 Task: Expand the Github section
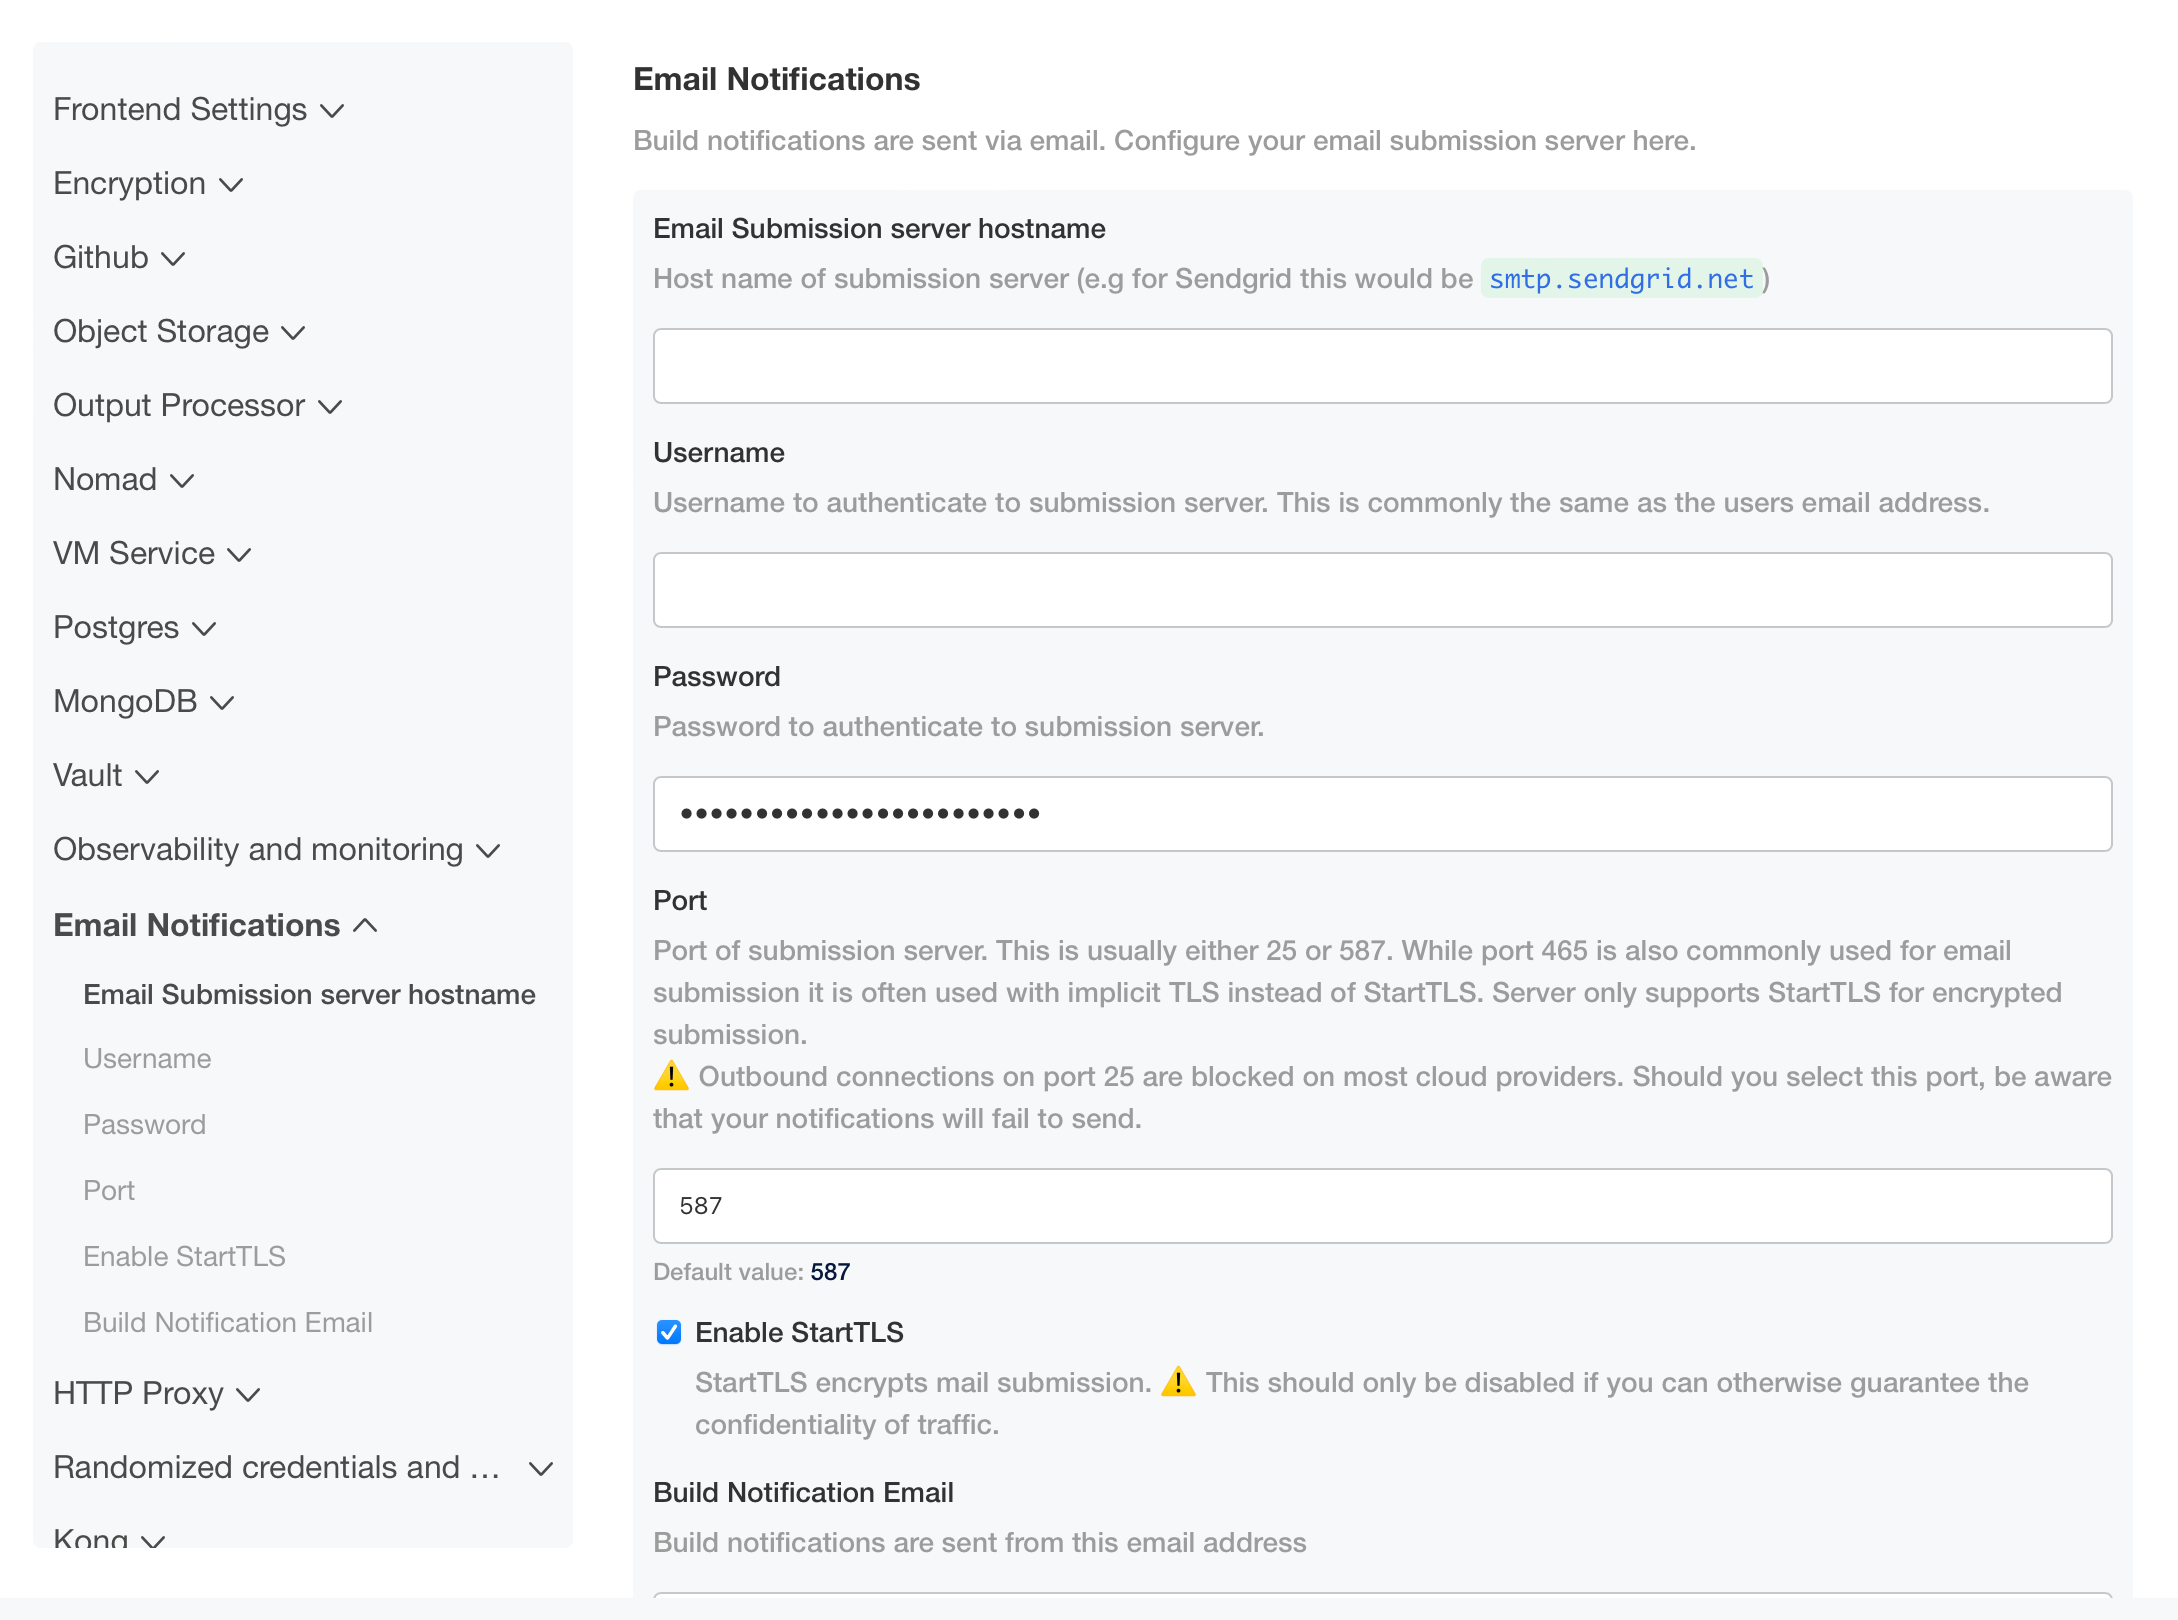point(120,257)
